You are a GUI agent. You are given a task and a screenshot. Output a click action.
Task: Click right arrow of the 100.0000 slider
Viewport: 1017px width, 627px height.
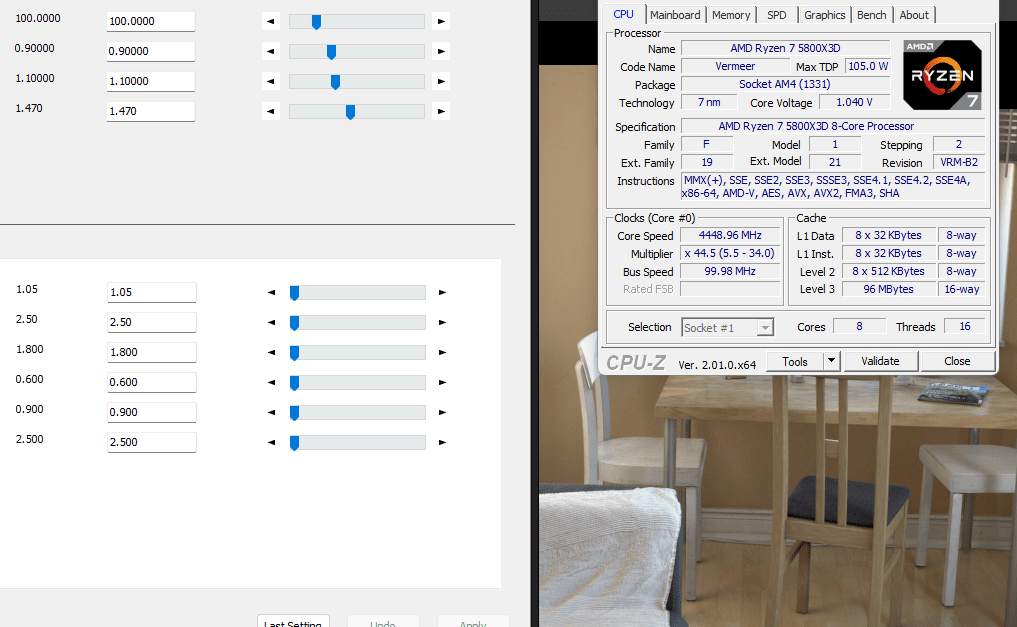coord(441,21)
